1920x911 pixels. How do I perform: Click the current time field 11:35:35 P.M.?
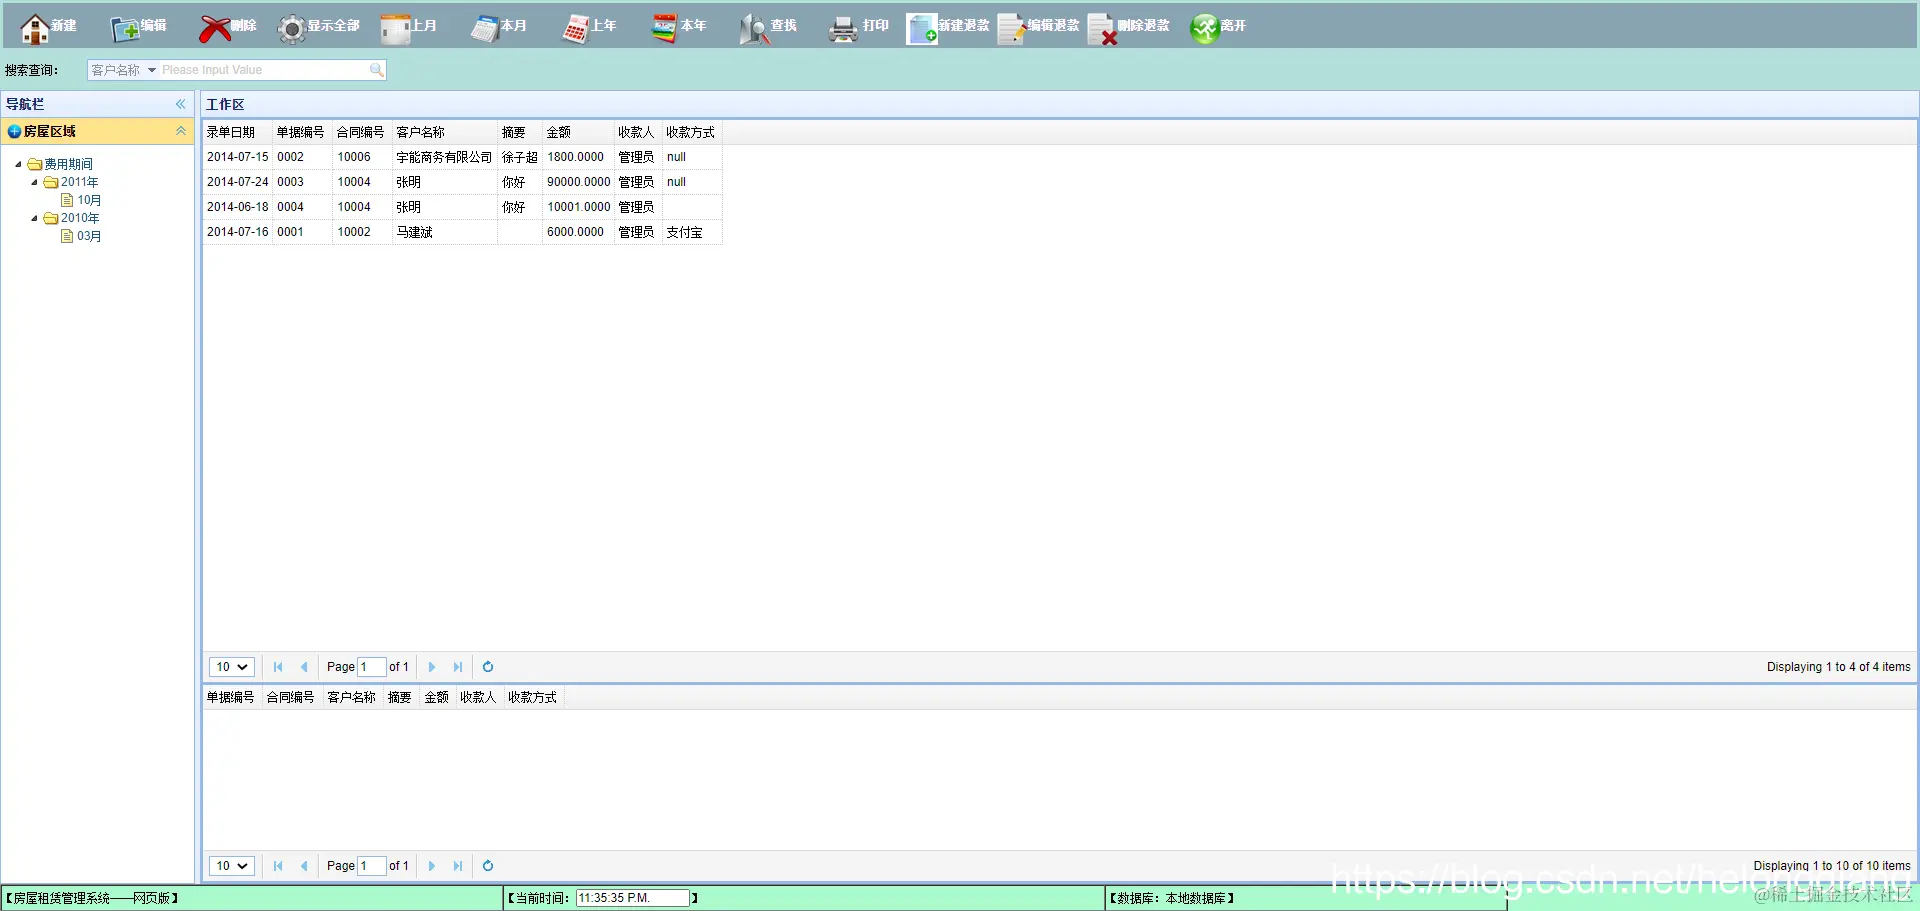tap(633, 898)
